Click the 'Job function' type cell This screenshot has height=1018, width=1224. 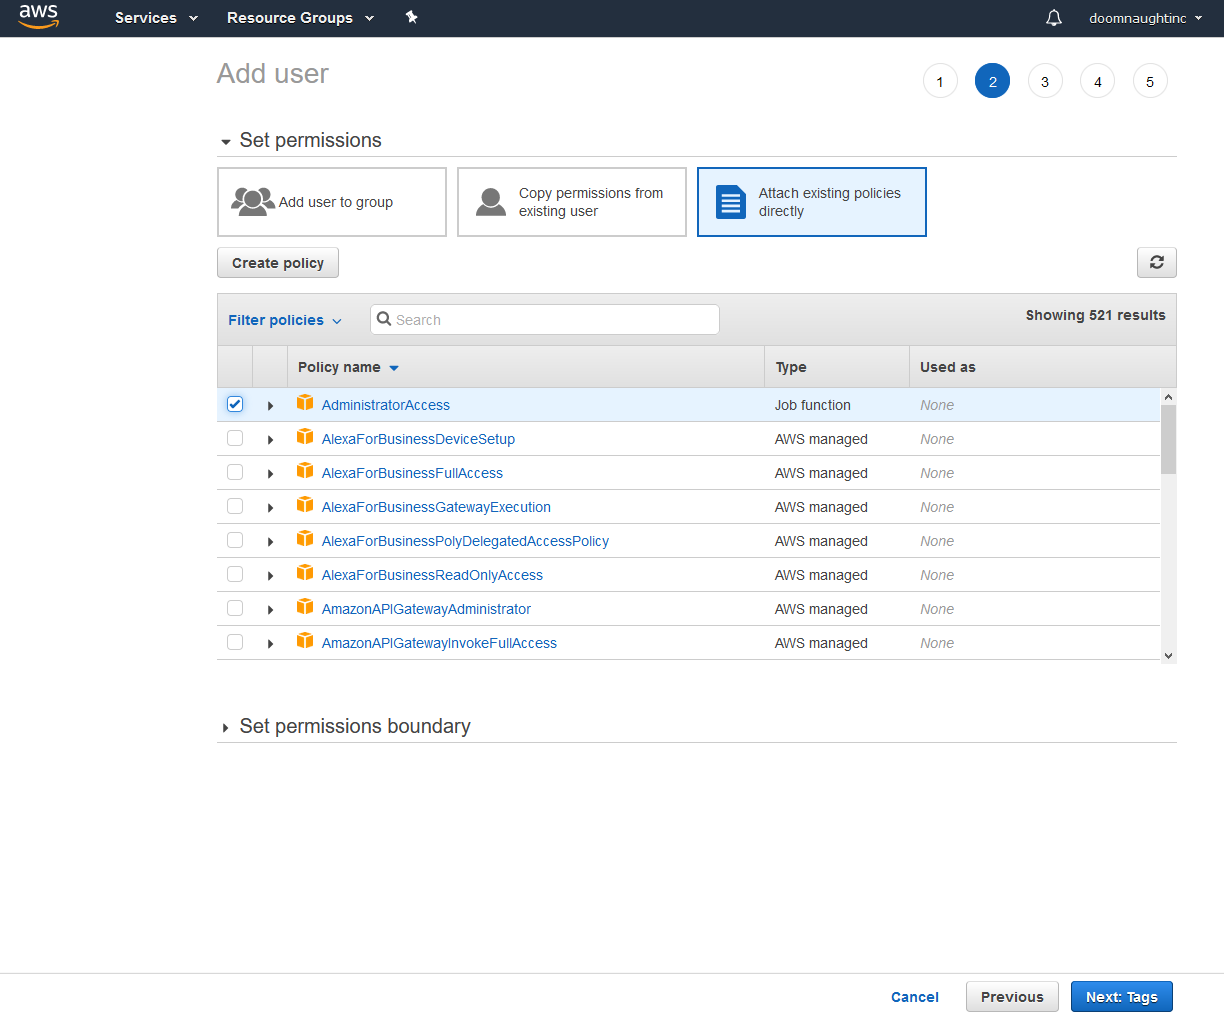pyautogui.click(x=812, y=405)
